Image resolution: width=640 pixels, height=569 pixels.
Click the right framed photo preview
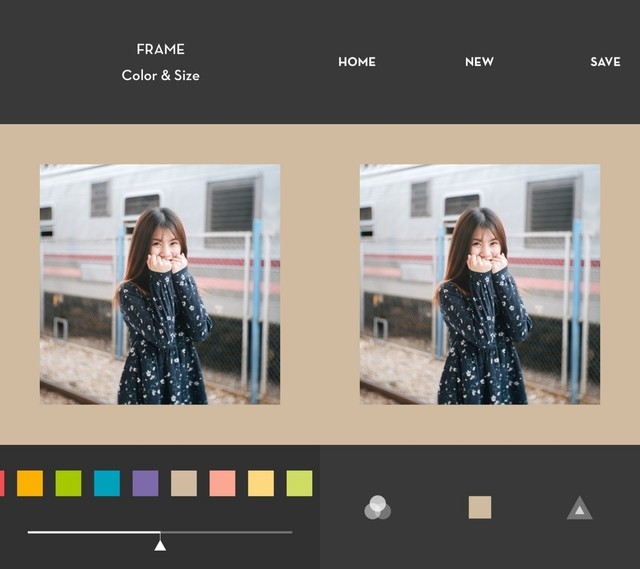pyautogui.click(x=480, y=284)
